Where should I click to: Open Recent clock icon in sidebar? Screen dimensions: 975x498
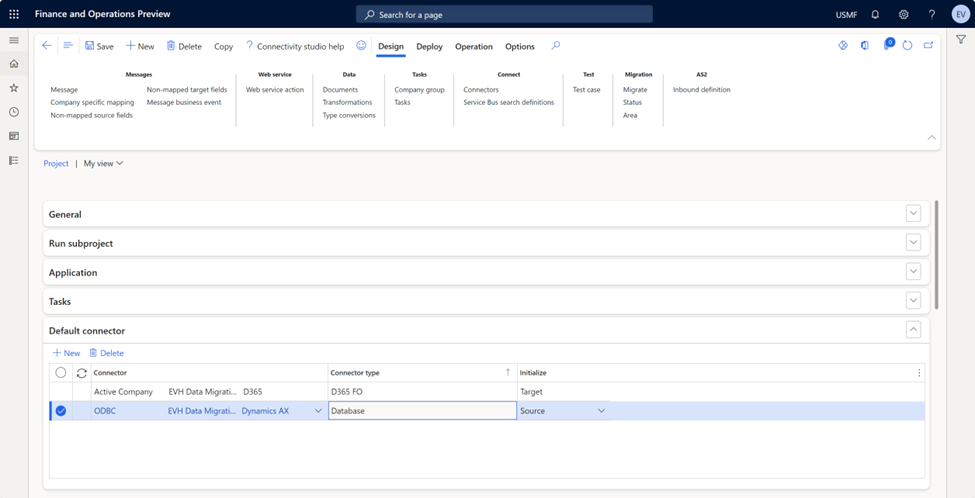(x=14, y=112)
